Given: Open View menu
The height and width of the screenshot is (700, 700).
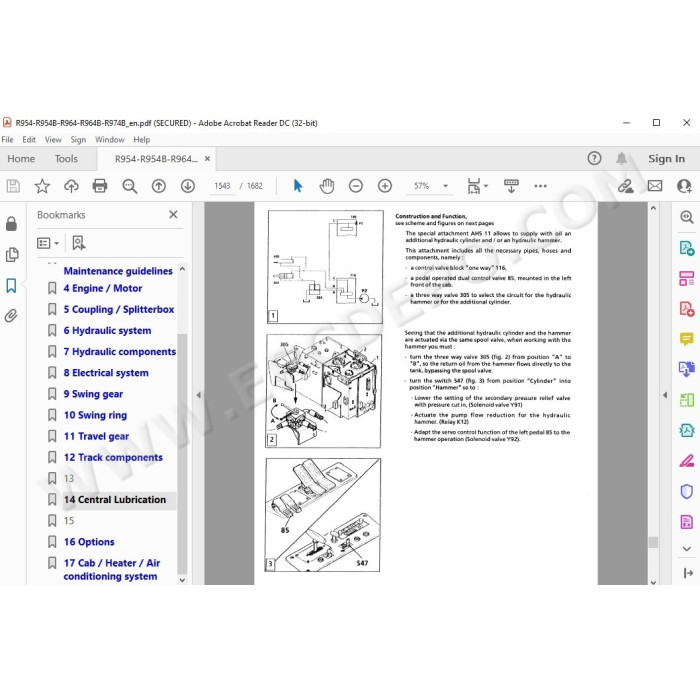Looking at the screenshot, I should pos(53,140).
